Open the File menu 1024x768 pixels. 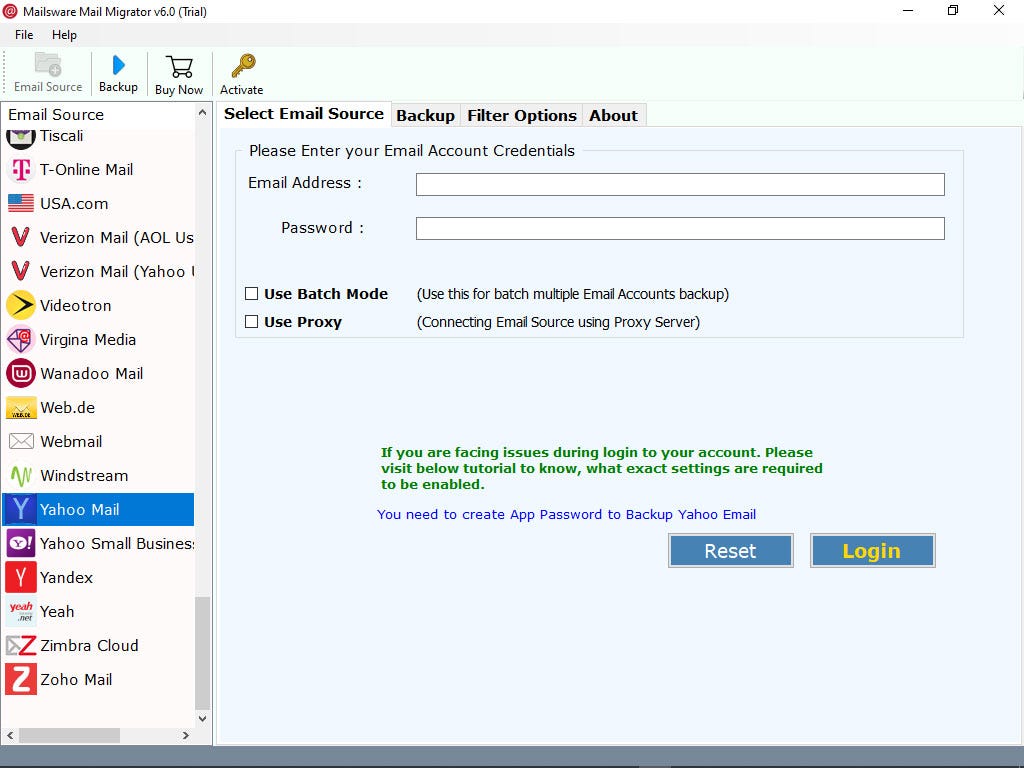[24, 35]
